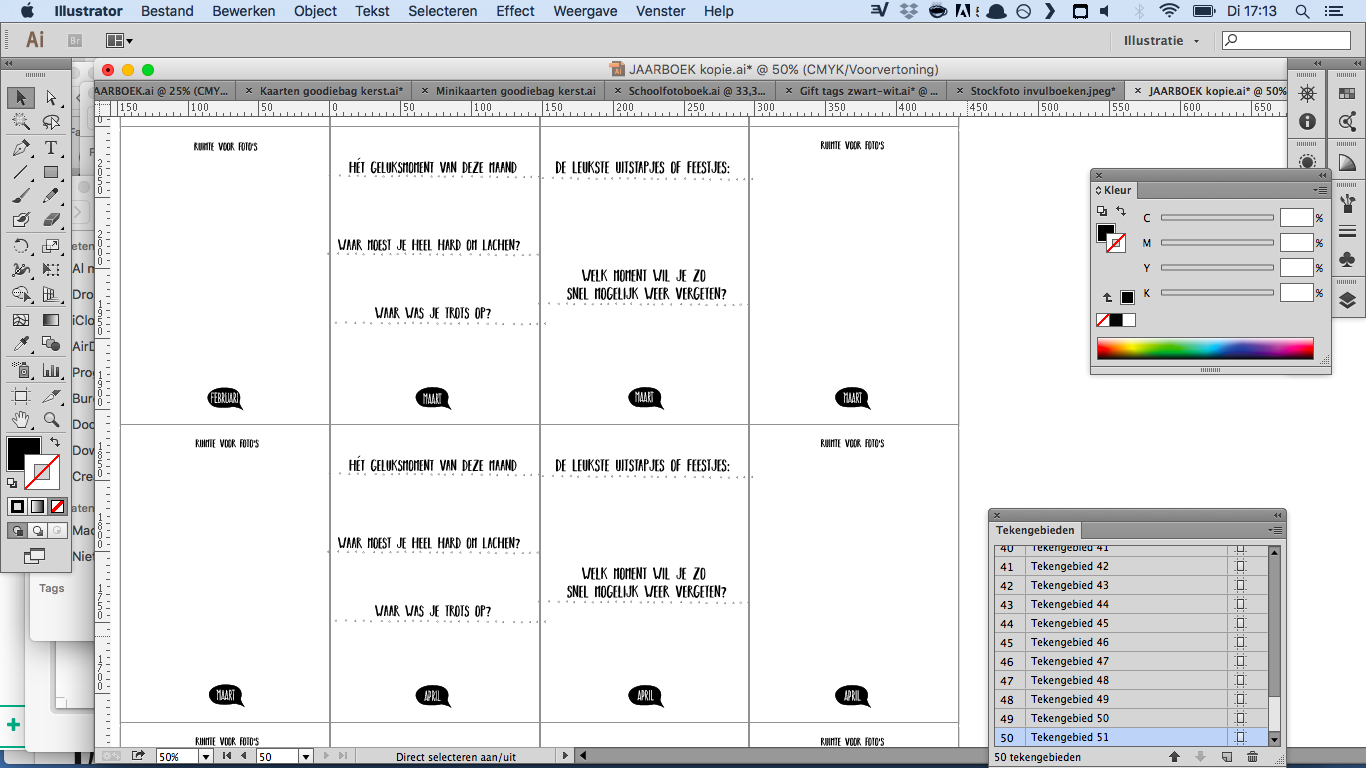This screenshot has width=1366, height=768.
Task: Open the Navigator panel from dock
Action: click(x=1307, y=94)
